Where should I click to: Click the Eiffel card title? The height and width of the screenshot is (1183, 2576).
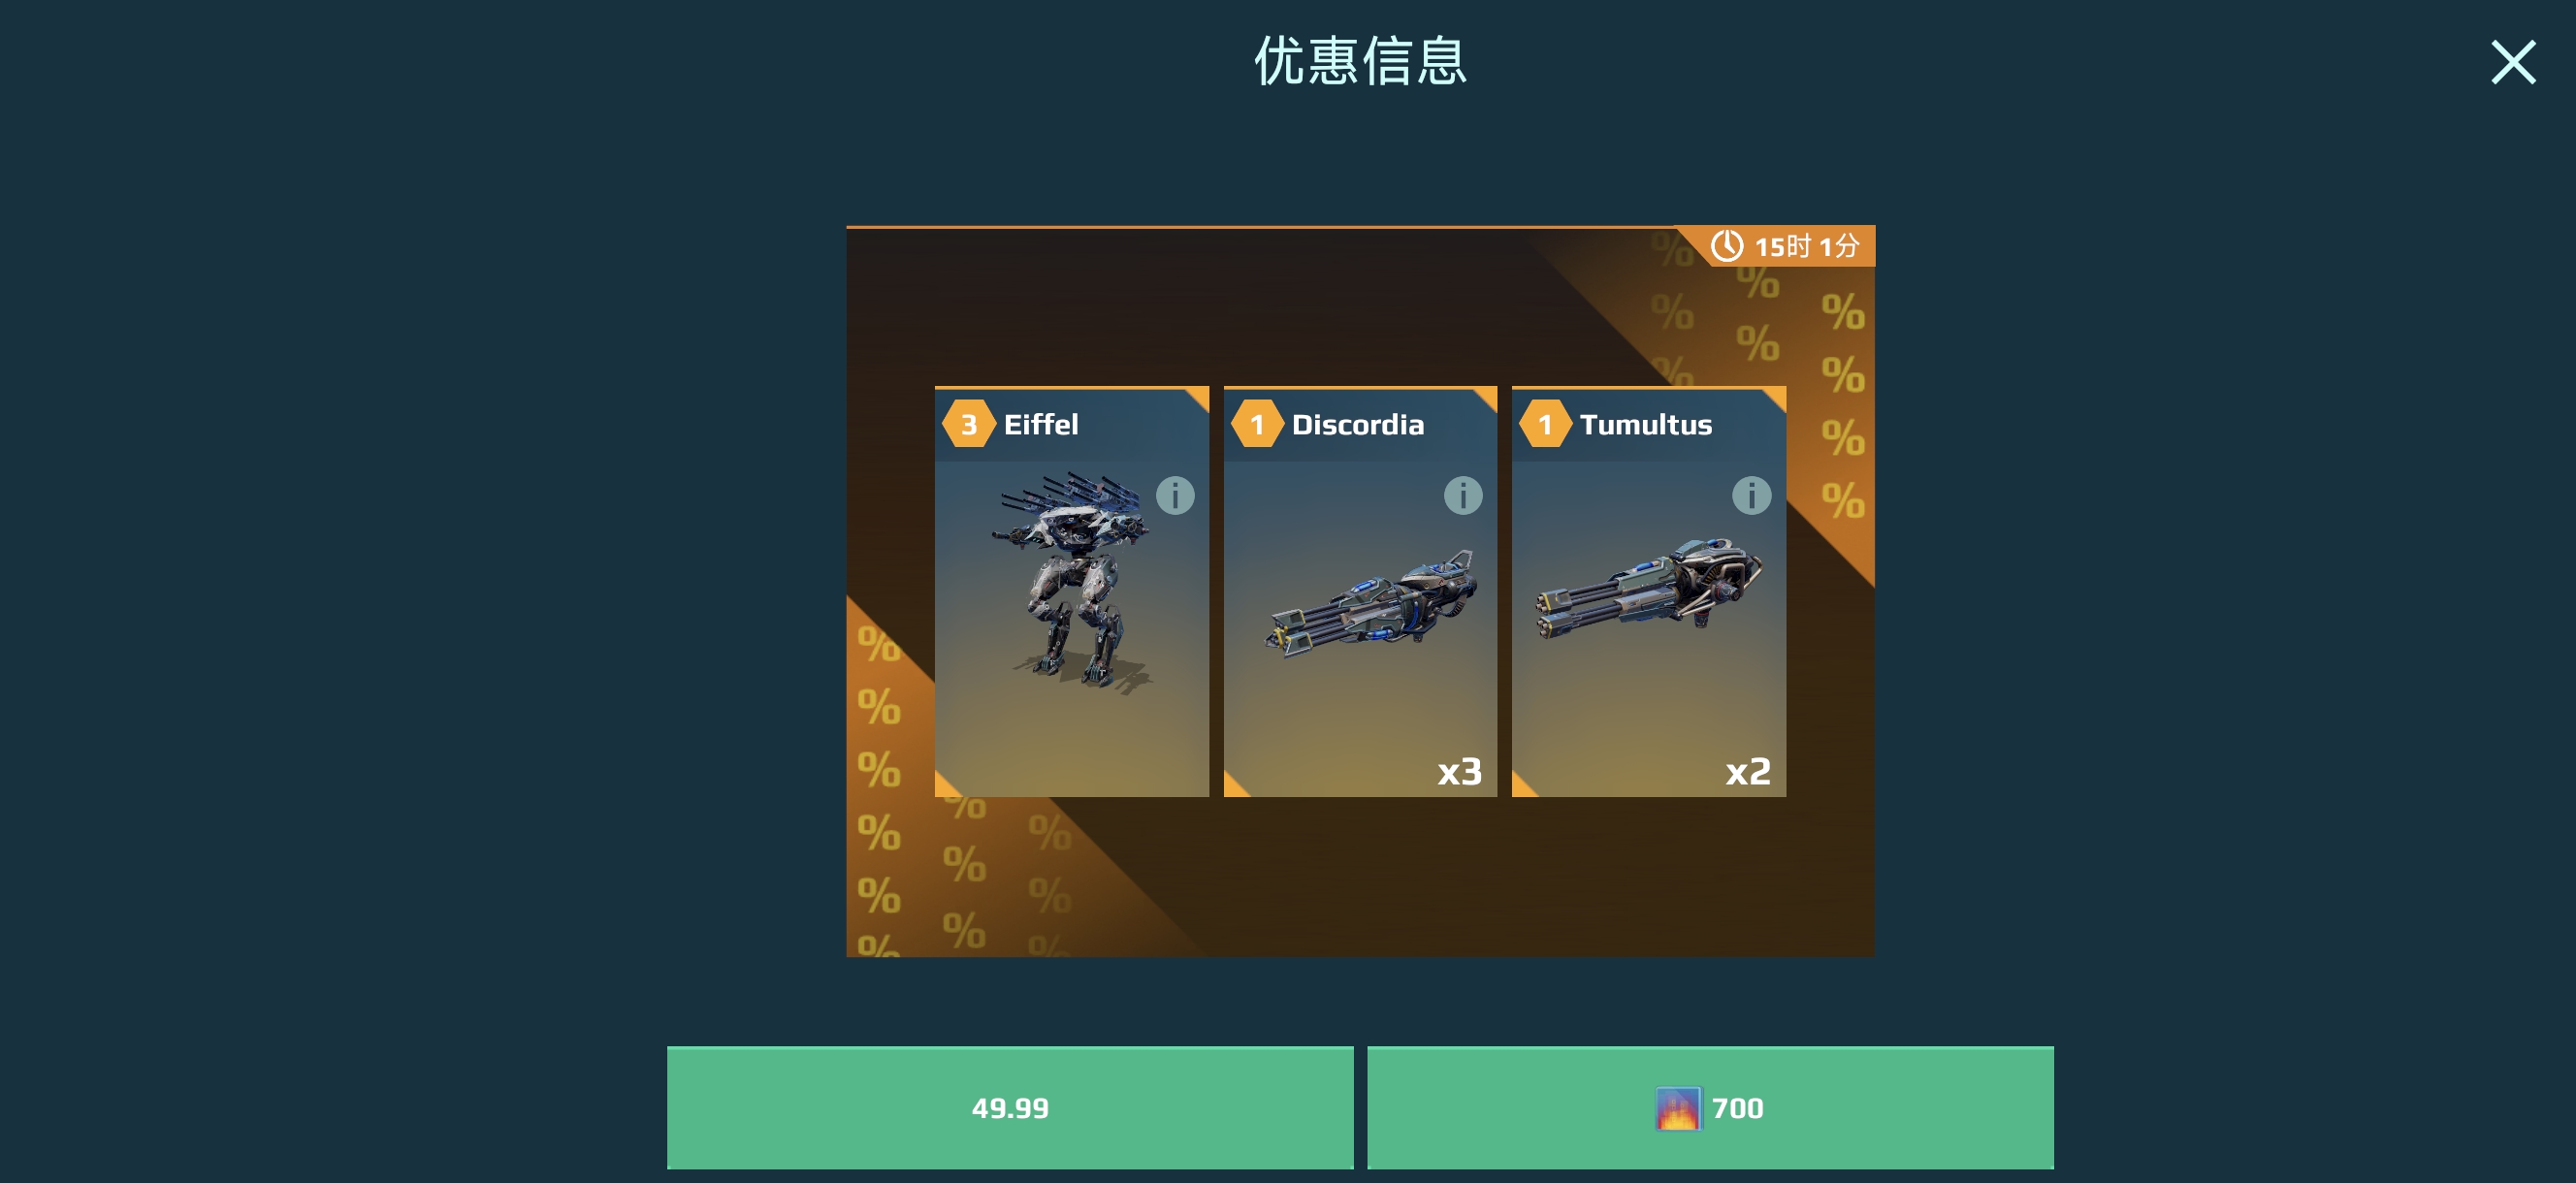(x=1041, y=424)
